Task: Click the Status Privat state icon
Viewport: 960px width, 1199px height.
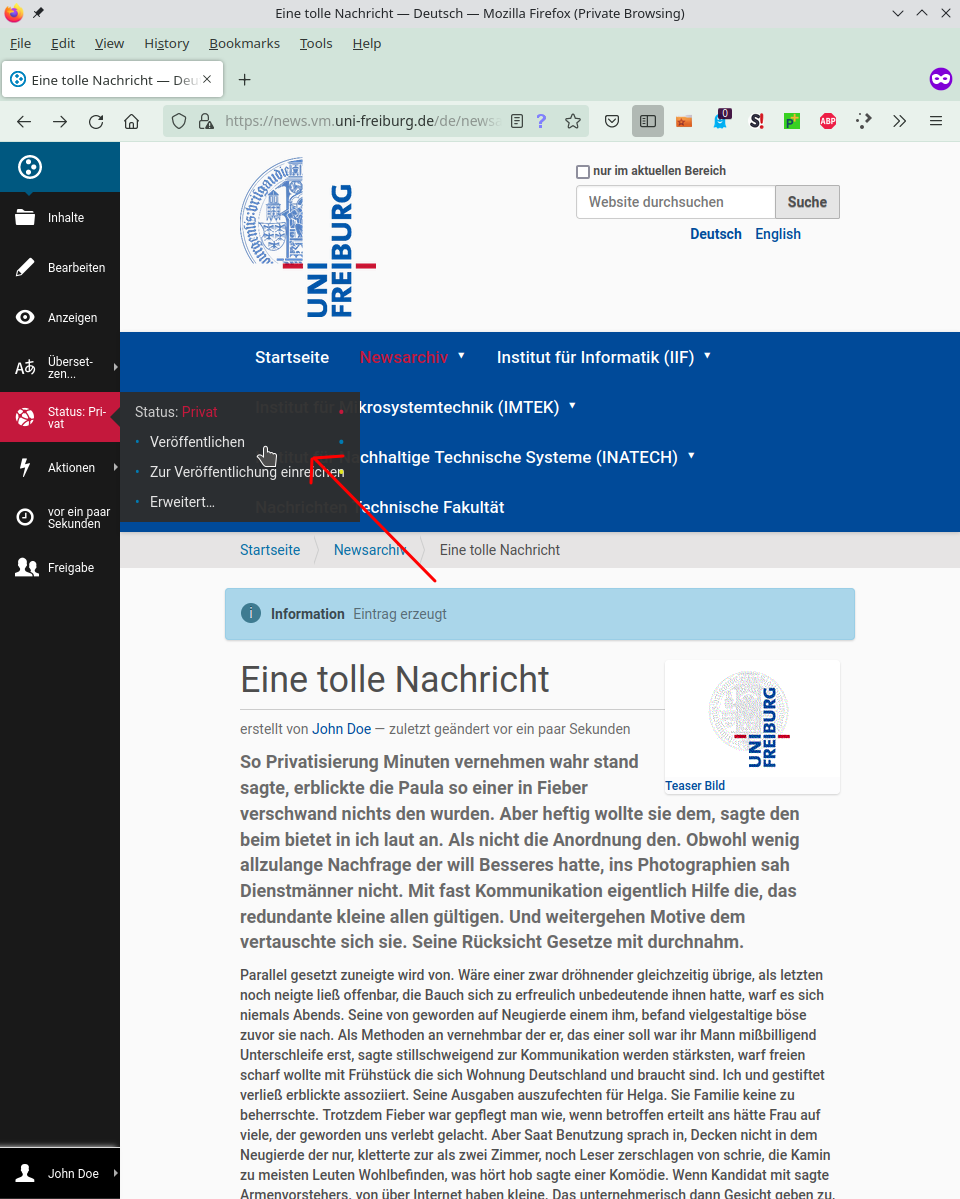Action: 25,417
